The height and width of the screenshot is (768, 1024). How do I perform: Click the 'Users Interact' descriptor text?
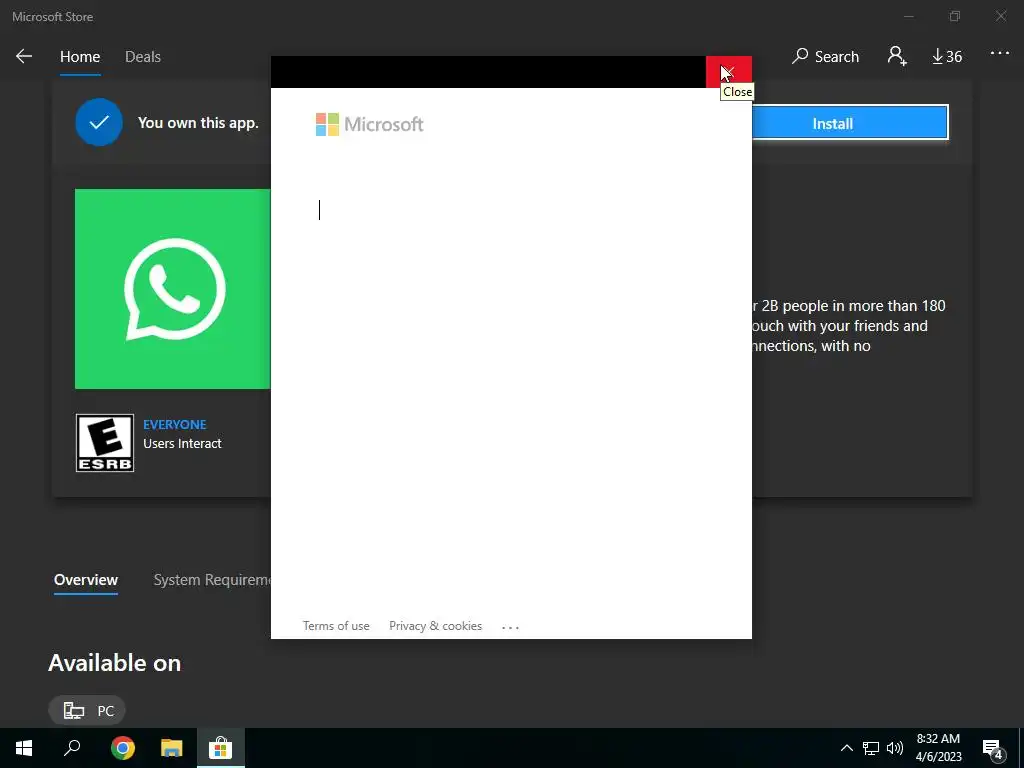tap(182, 443)
